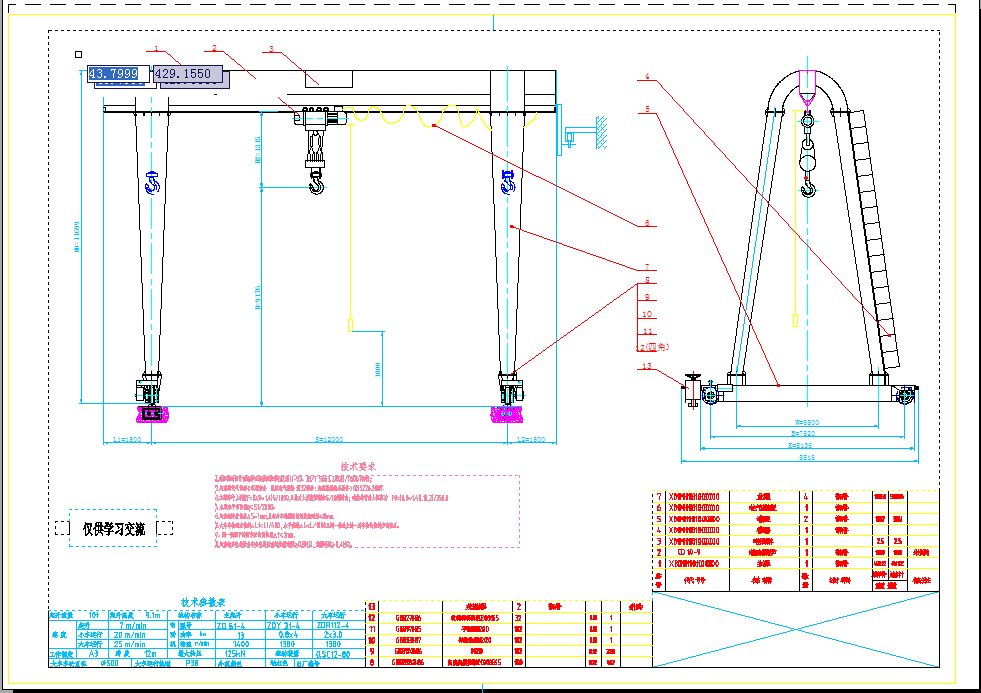Click the 技术要求 heading text
The height and width of the screenshot is (693, 981).
358,467
